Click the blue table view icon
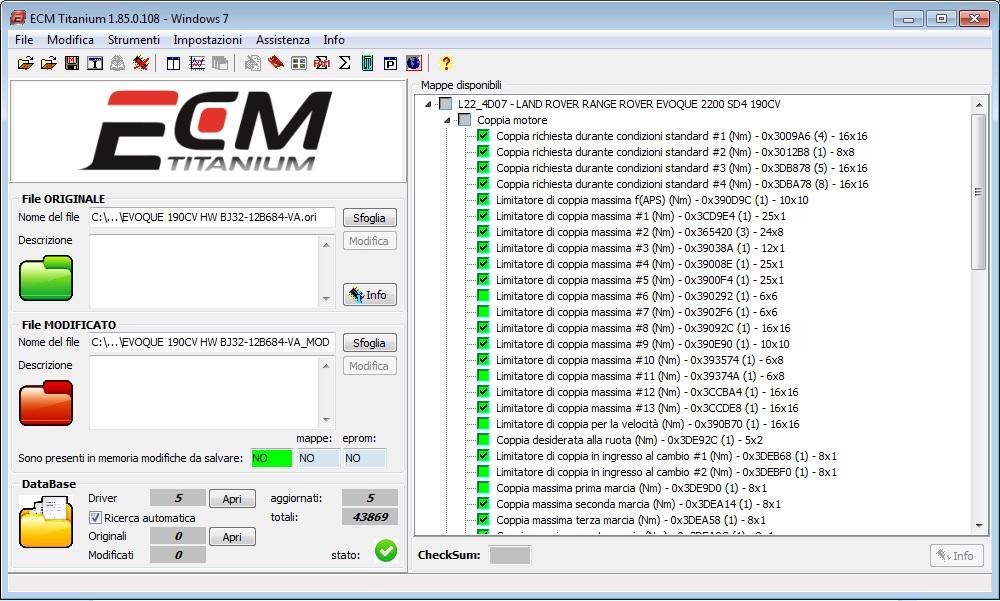This screenshot has width=1000, height=601. point(173,63)
